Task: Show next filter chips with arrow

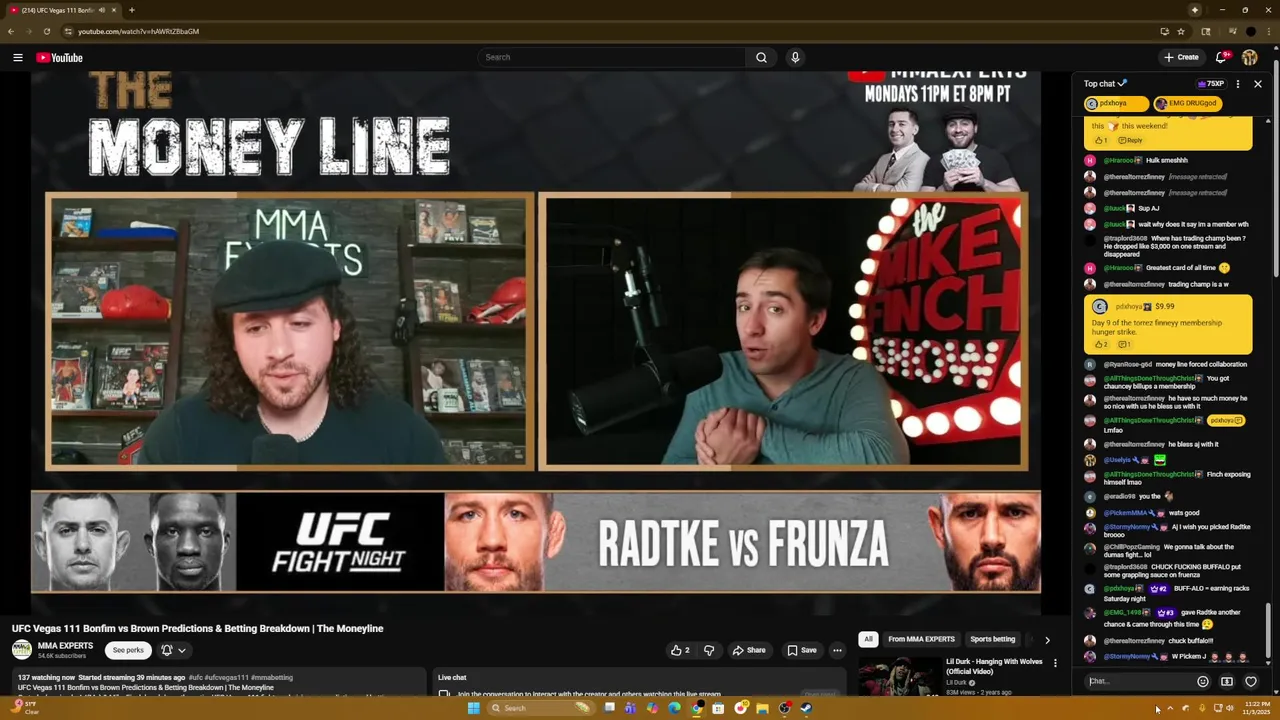Action: (x=1047, y=639)
